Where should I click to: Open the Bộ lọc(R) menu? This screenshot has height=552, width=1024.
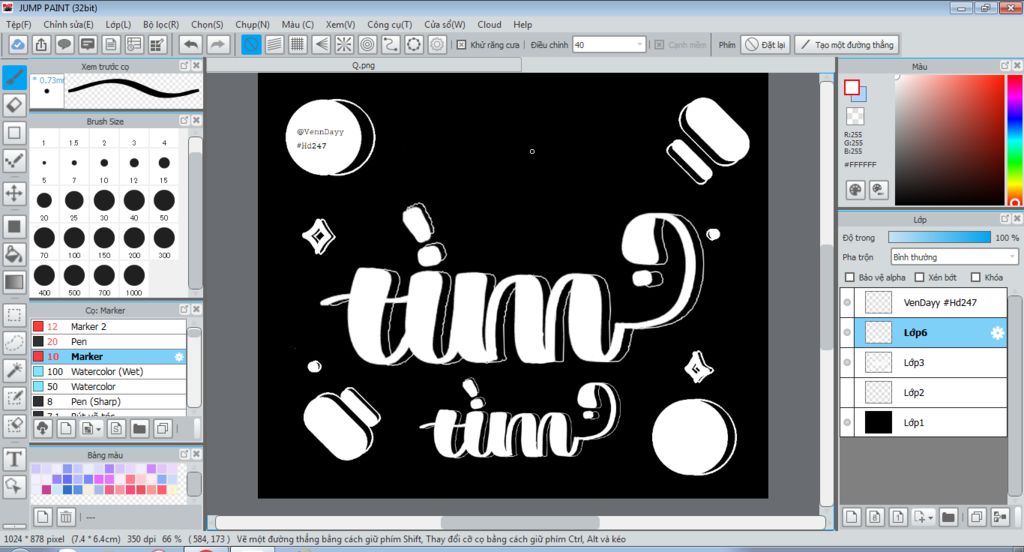[161, 24]
